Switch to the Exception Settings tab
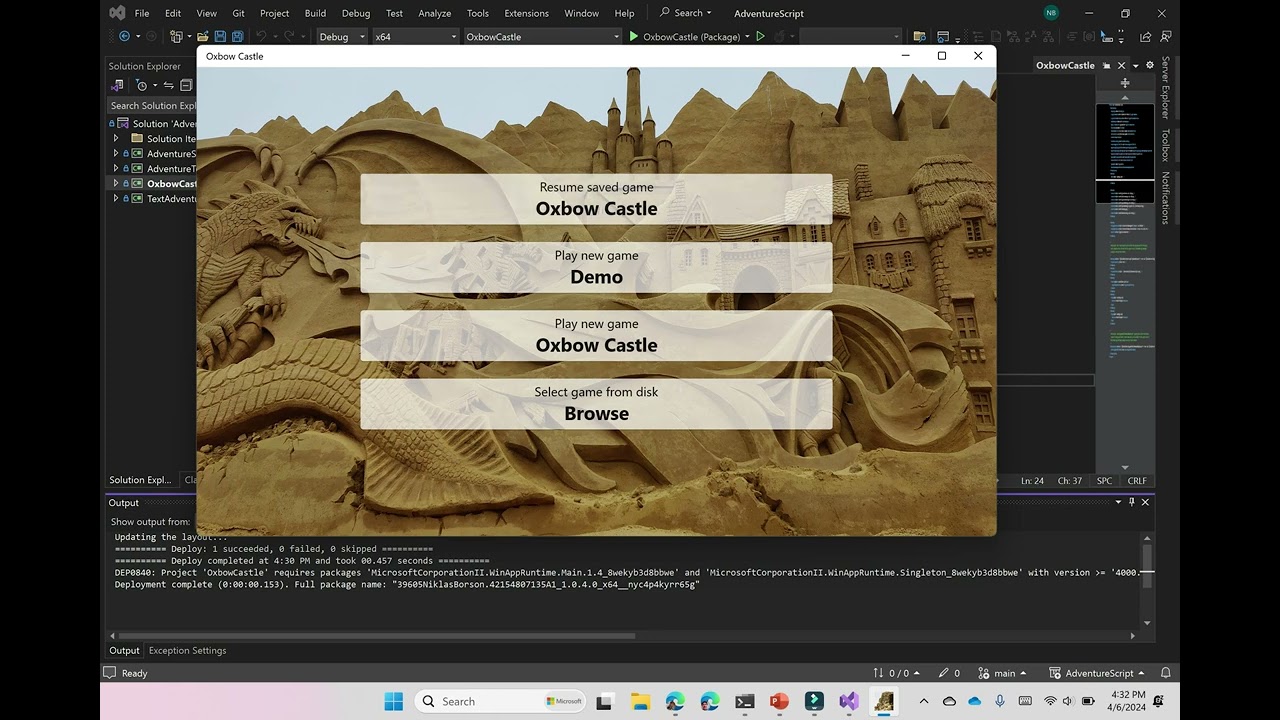The image size is (1280, 720). (187, 650)
